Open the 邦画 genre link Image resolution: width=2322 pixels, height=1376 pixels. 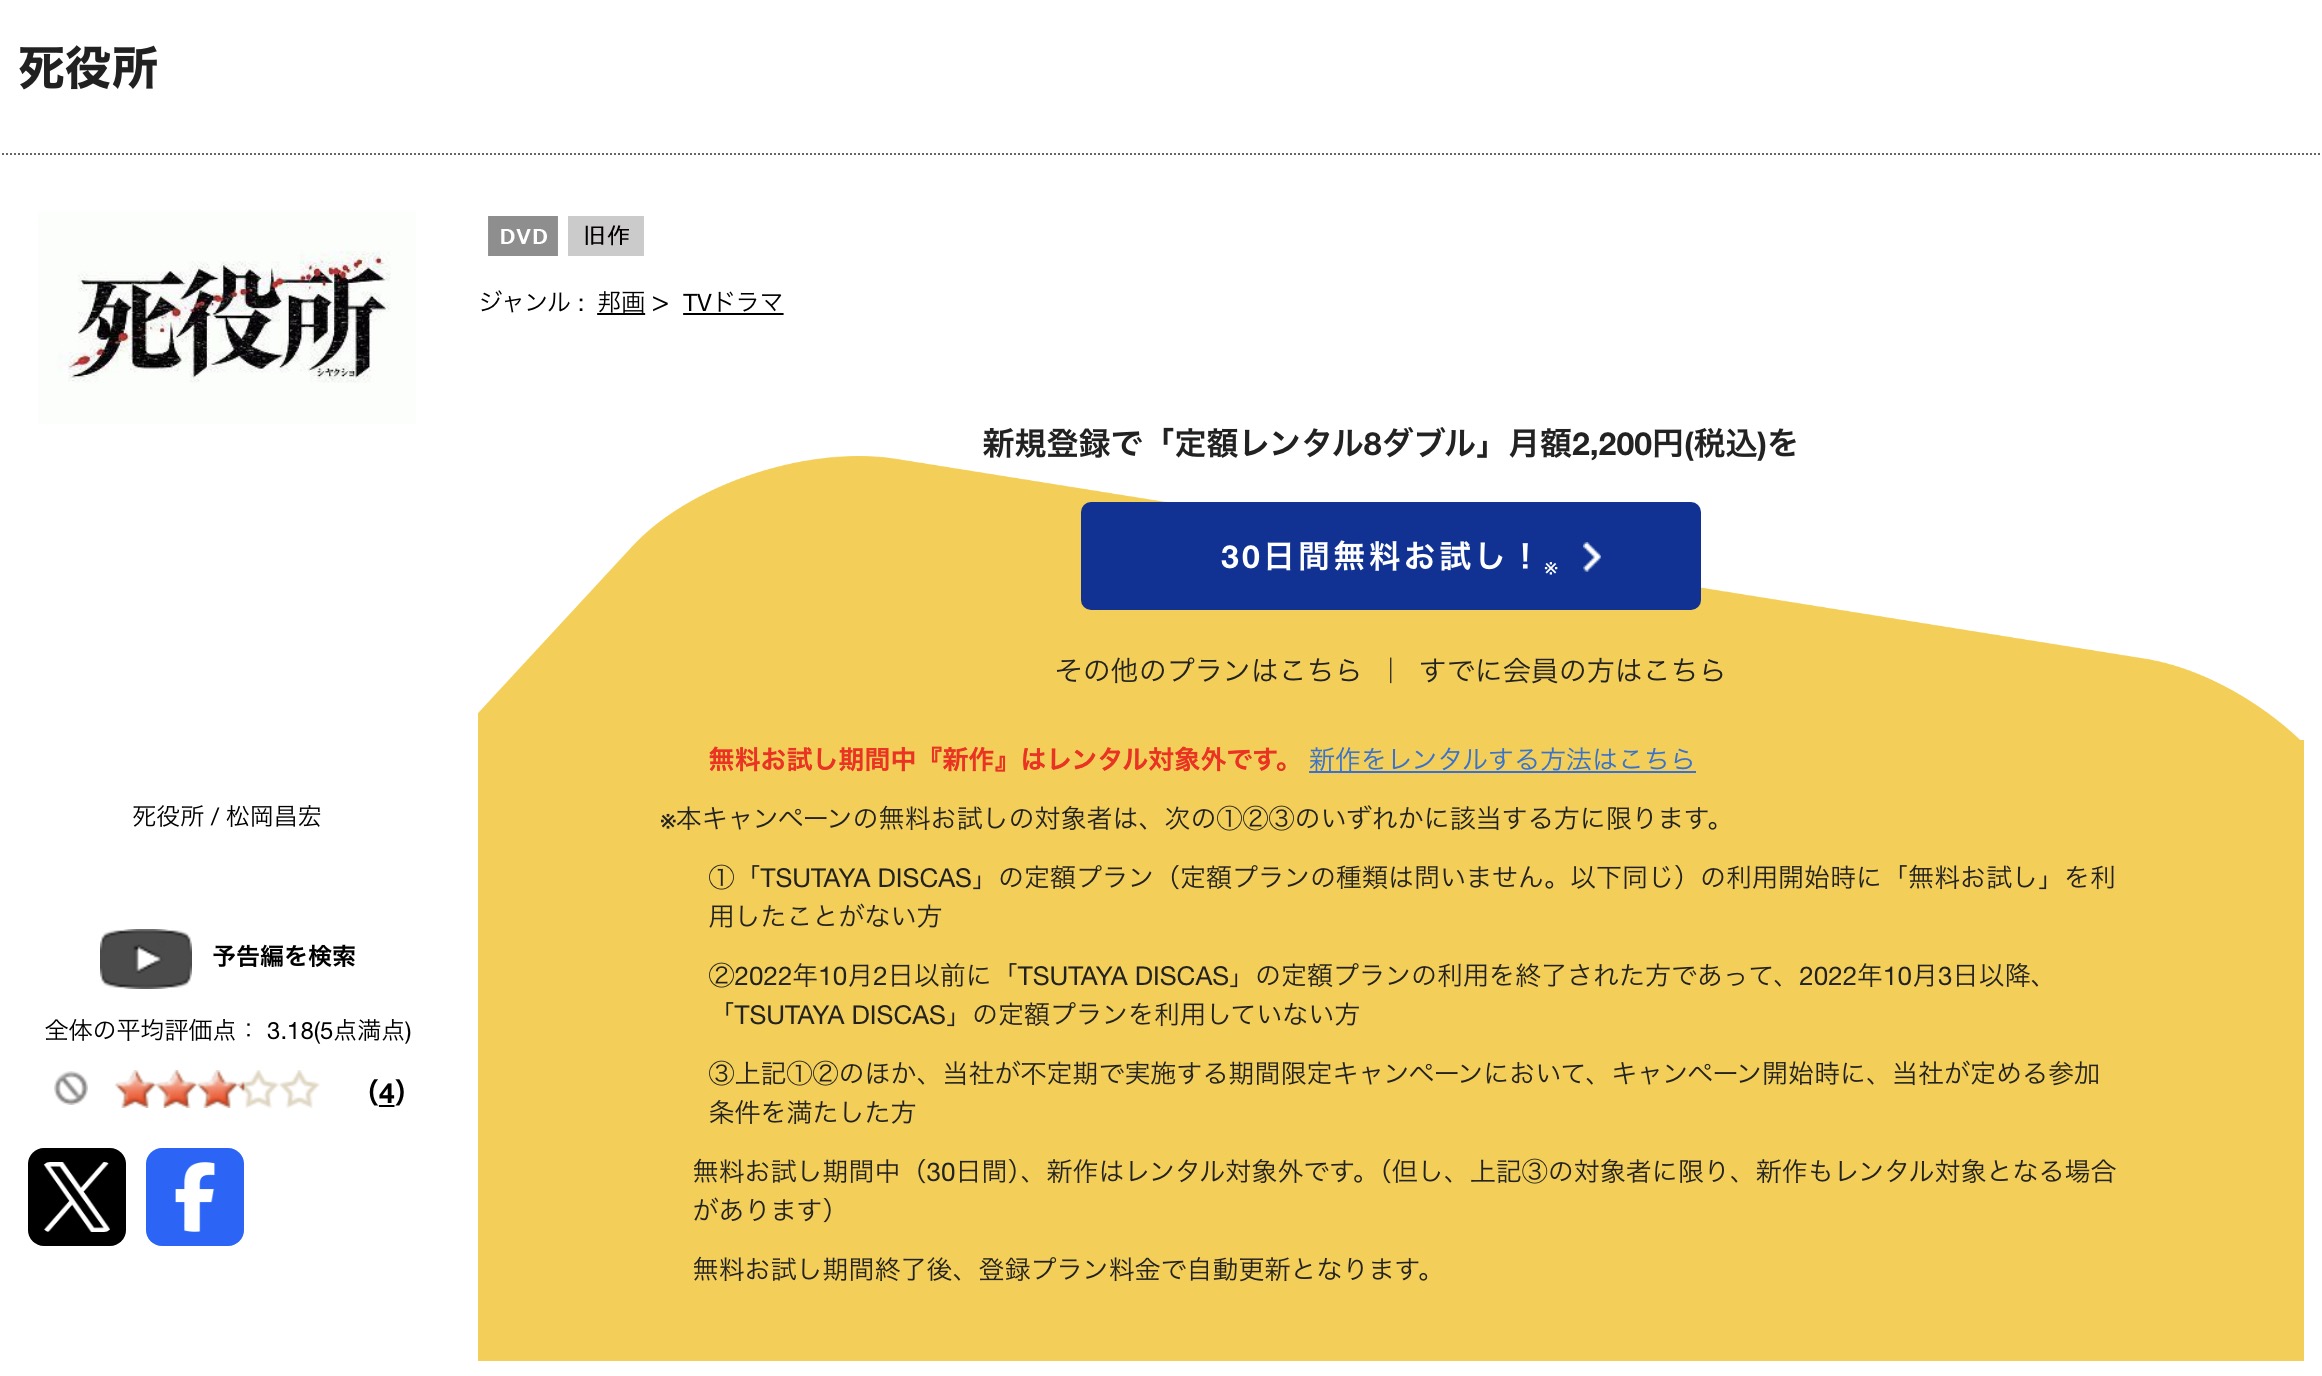[x=621, y=302]
